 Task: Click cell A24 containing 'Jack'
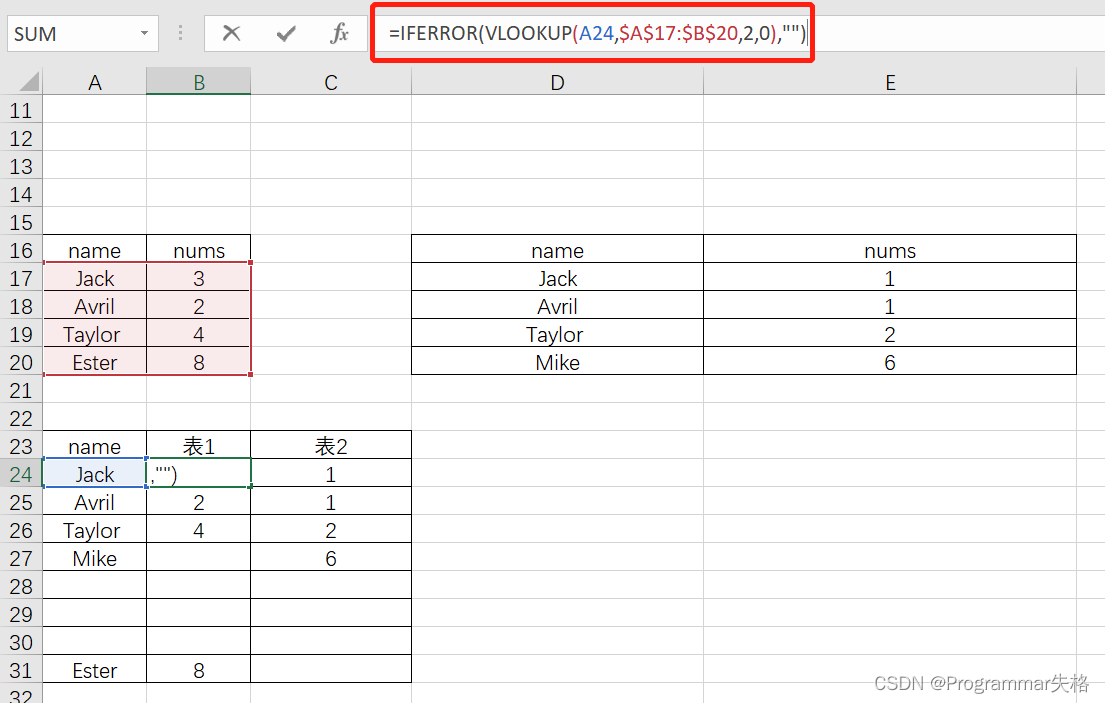(x=94, y=474)
